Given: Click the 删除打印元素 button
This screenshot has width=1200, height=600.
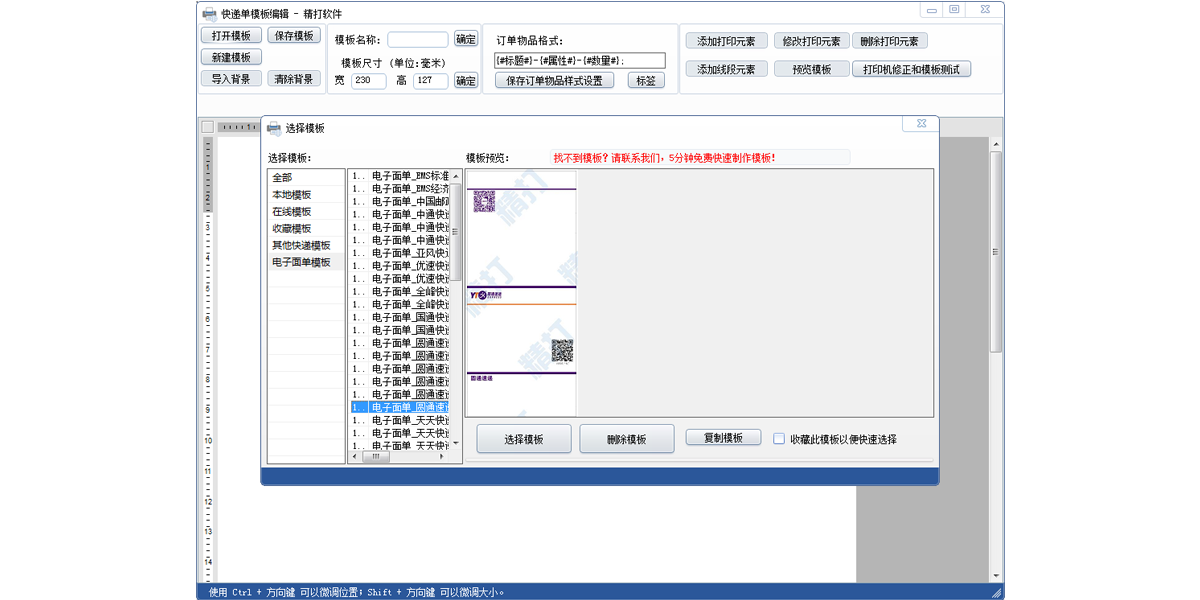Looking at the screenshot, I should click(x=890, y=41).
